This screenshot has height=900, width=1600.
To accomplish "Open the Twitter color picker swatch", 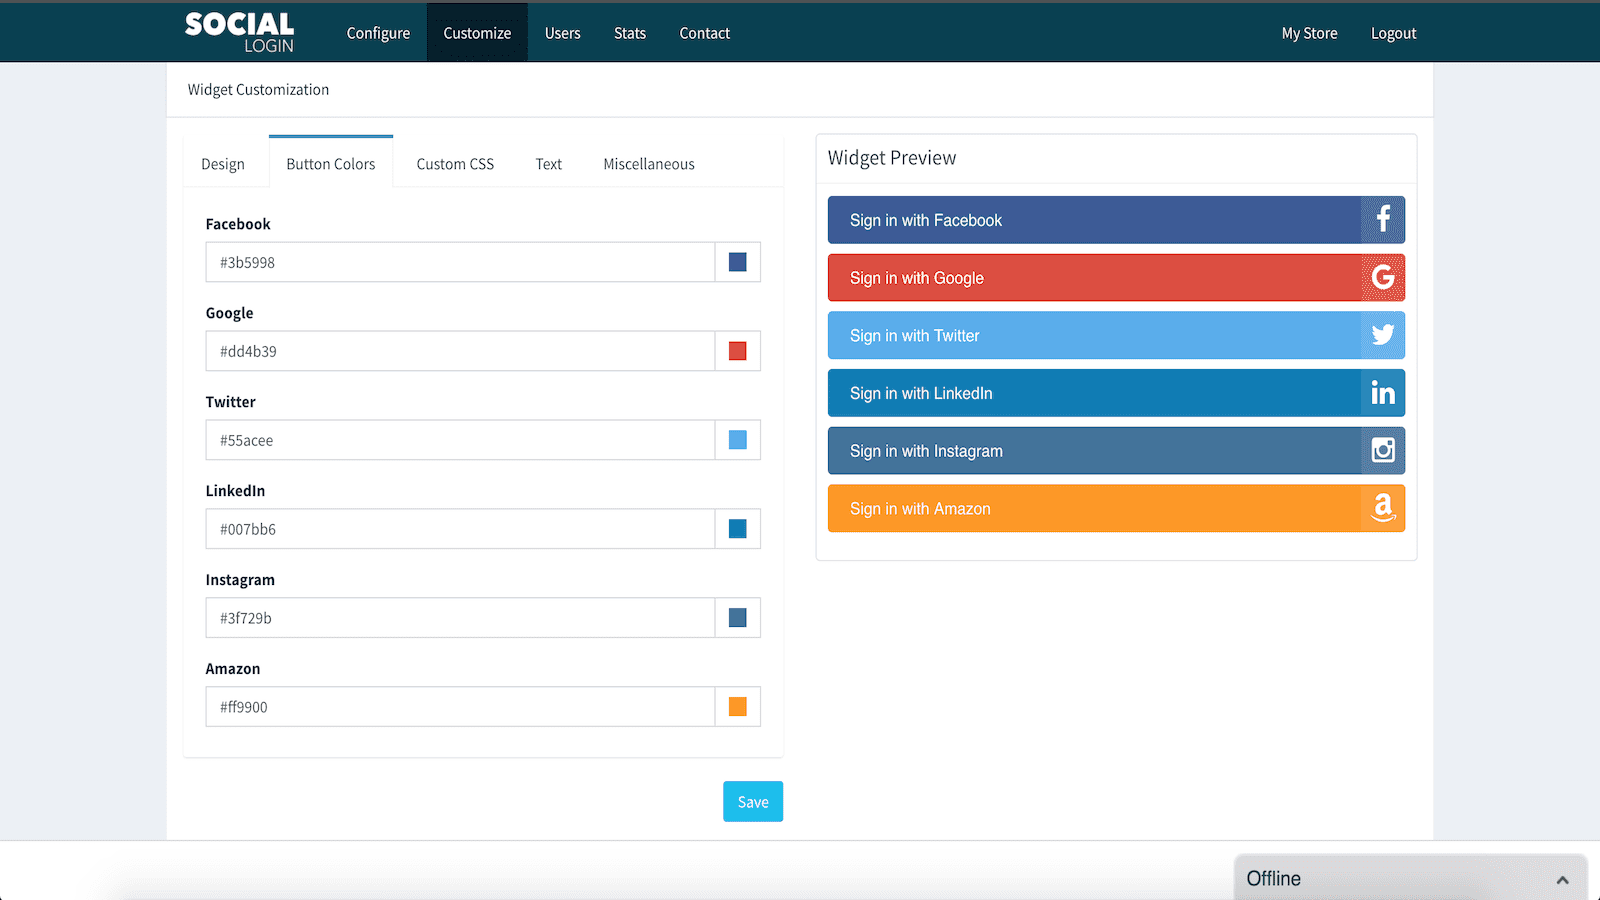I will pyautogui.click(x=738, y=440).
